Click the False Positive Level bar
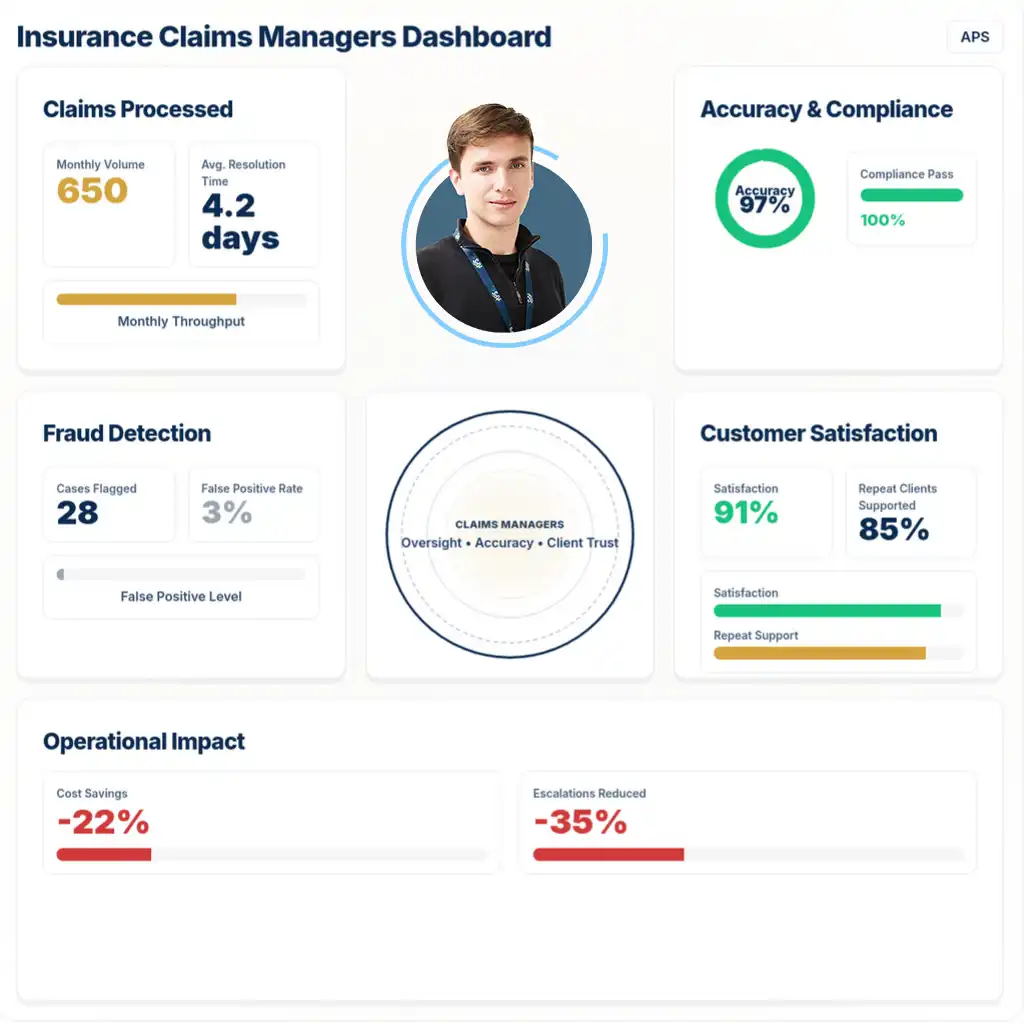The image size is (1024, 1024). pyautogui.click(x=181, y=575)
